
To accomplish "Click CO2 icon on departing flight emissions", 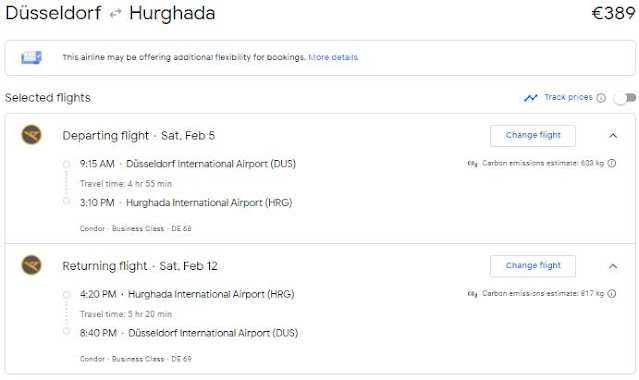I will coord(472,163).
